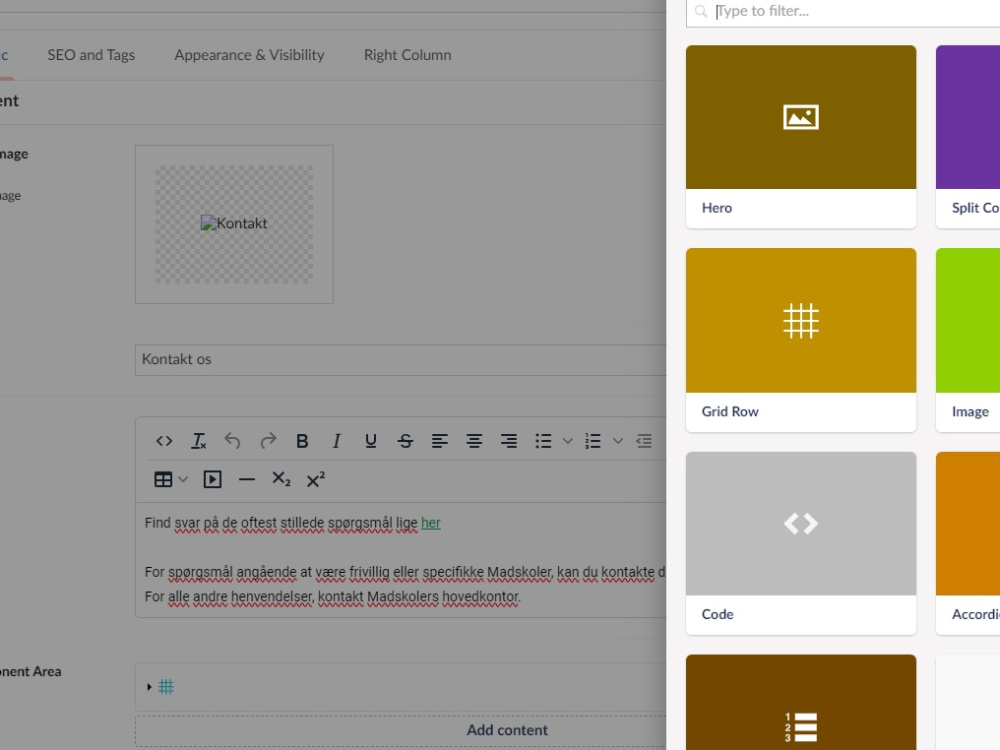Choose the Grid Row component card
Viewport: 1000px width, 750px height.
[x=801, y=340]
